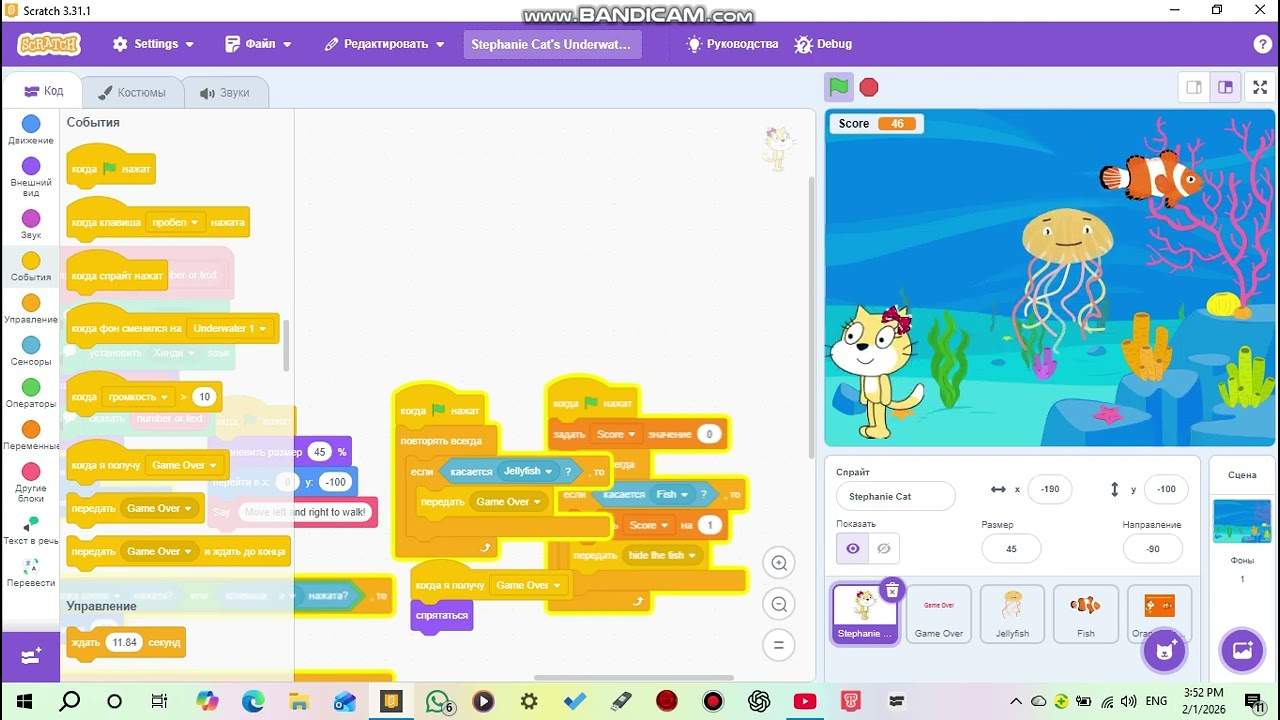
Task: Select the Текст в речь extension category
Action: tap(31, 530)
